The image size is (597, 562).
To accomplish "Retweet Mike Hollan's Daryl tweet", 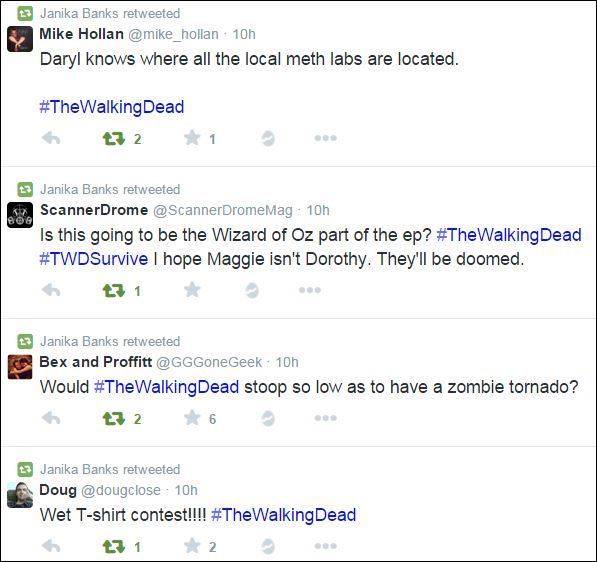I will pos(114,139).
